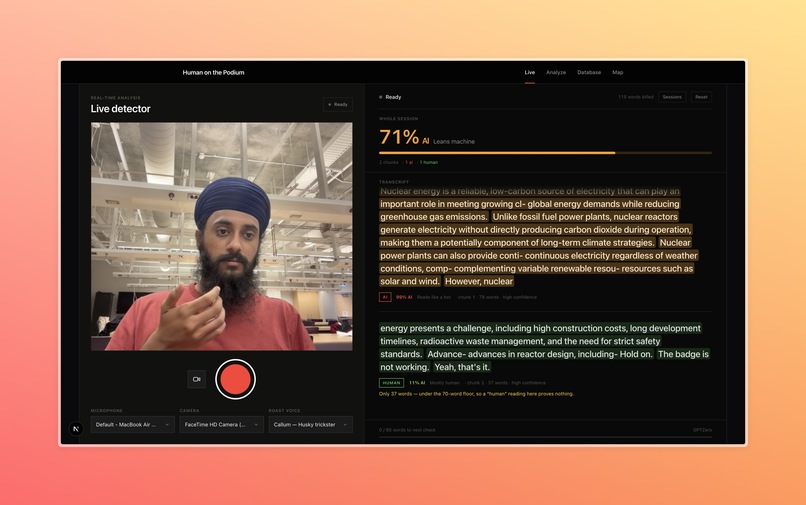
Task: Click the '1 human' chunk count
Action: (429, 163)
